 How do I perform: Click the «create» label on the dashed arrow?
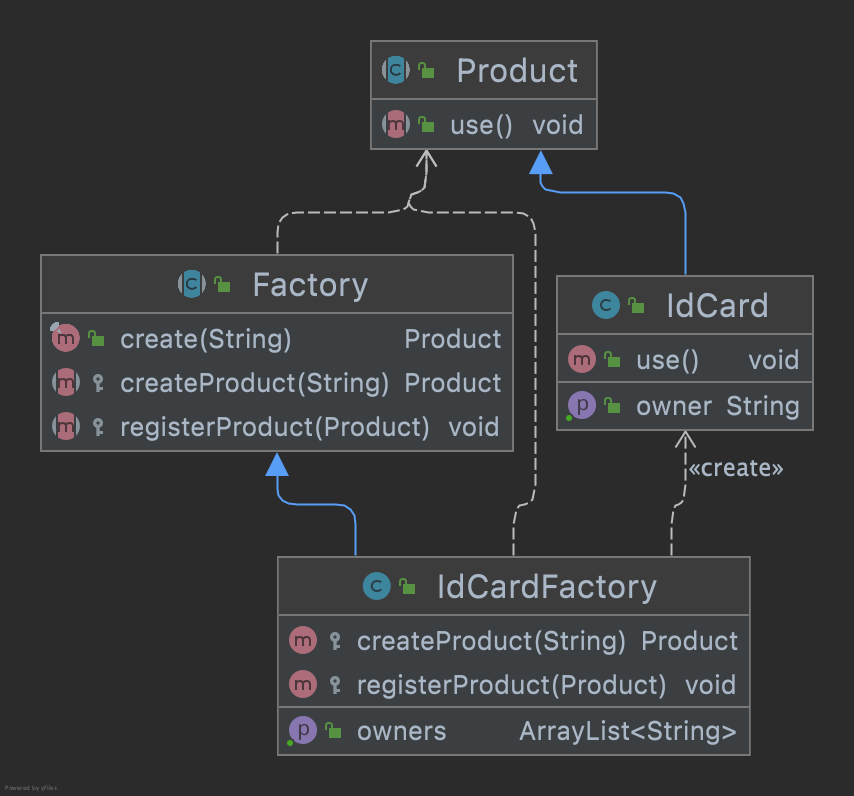[737, 467]
